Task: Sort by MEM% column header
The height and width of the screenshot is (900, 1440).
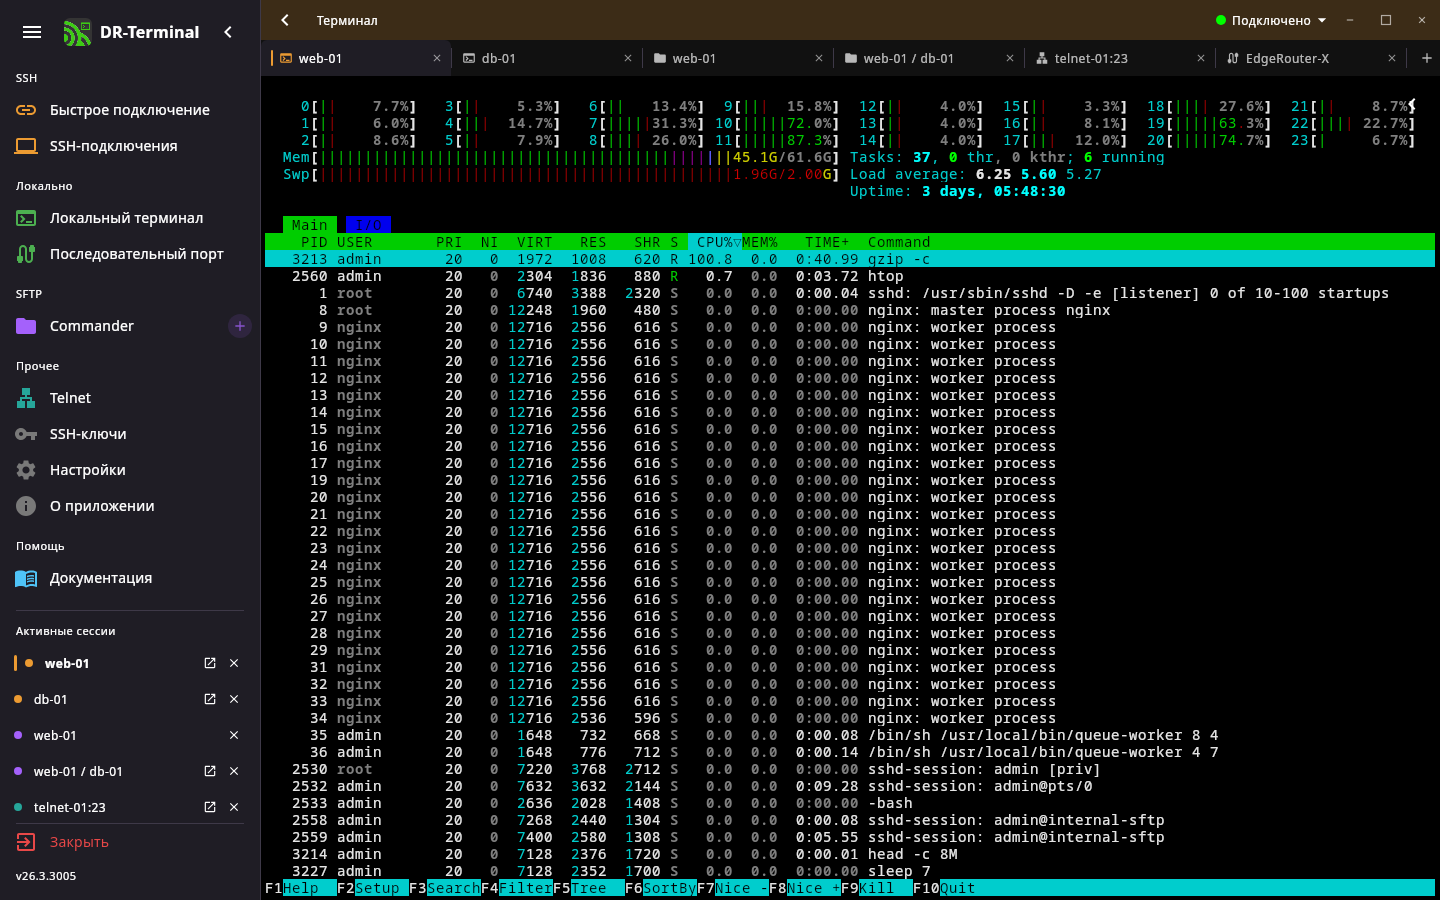Action: (760, 242)
